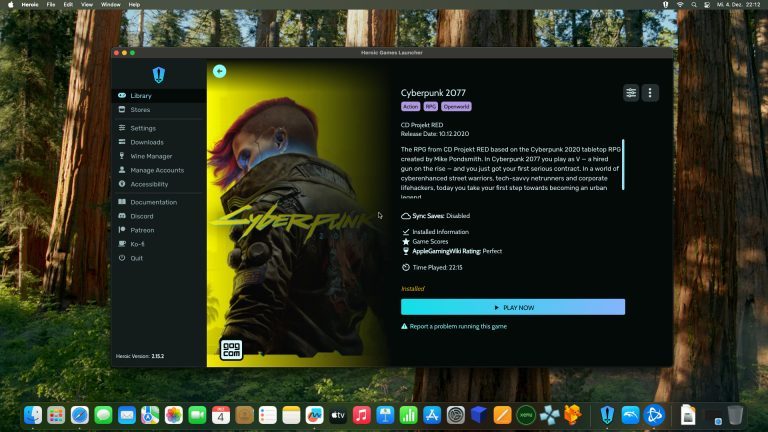Open Control Center in menu bar
Viewport: 768px width, 432px height.
coord(707,4)
